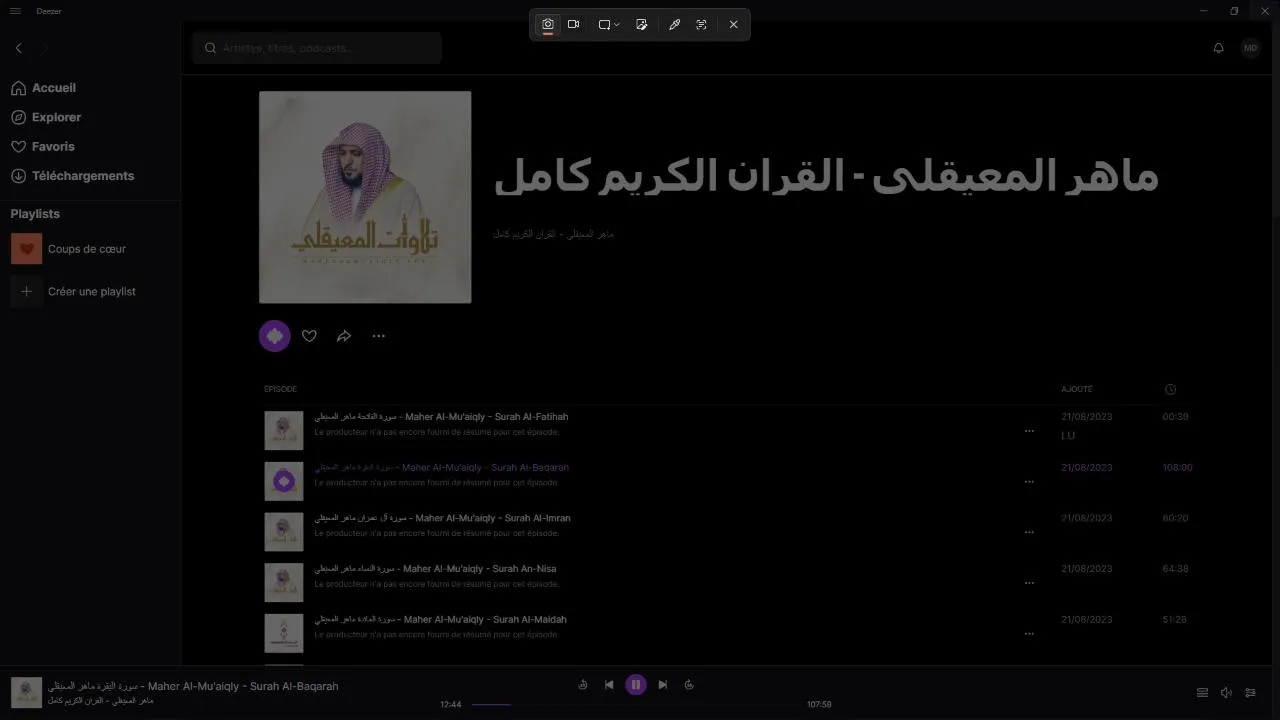Open the MD profile avatar menu

point(1250,48)
